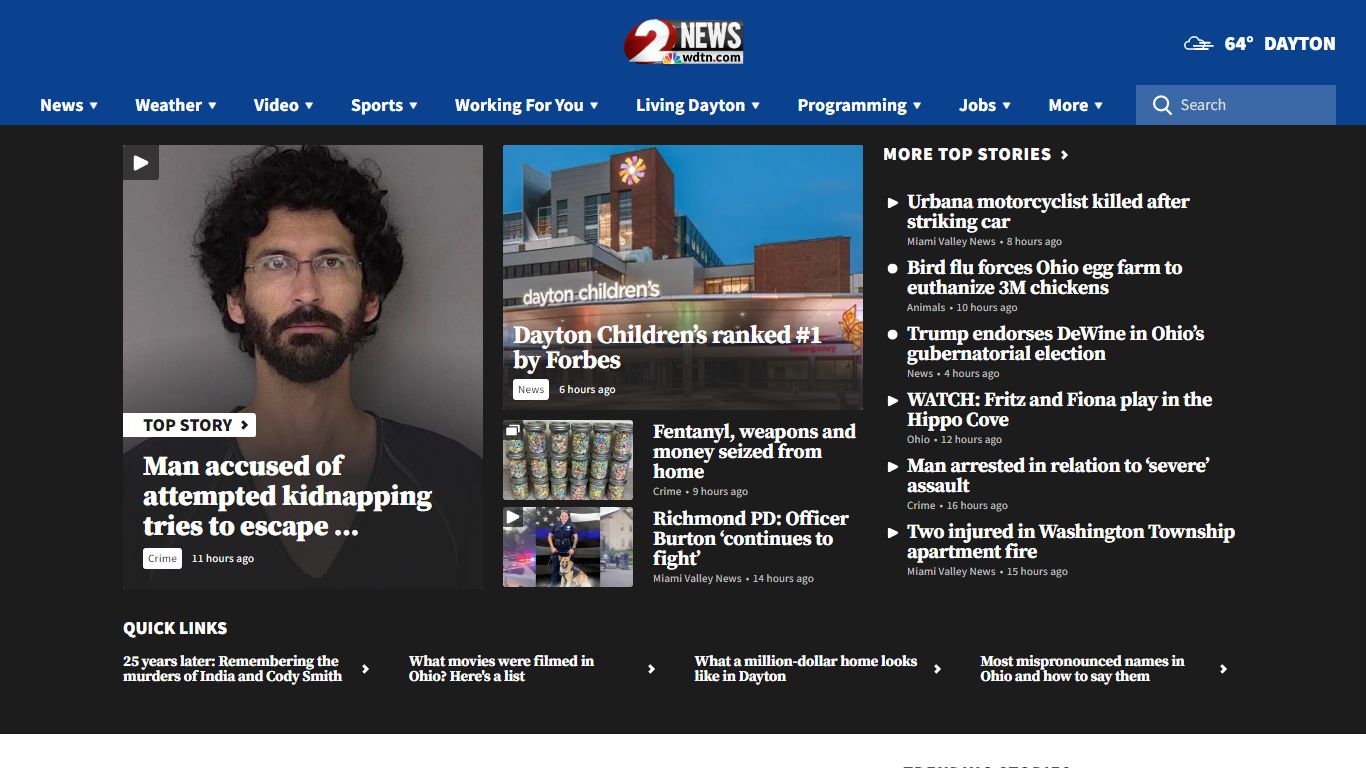1366x768 pixels.
Task: Click gallery icon on fentanyl jars thumbnail
Action: click(x=513, y=430)
